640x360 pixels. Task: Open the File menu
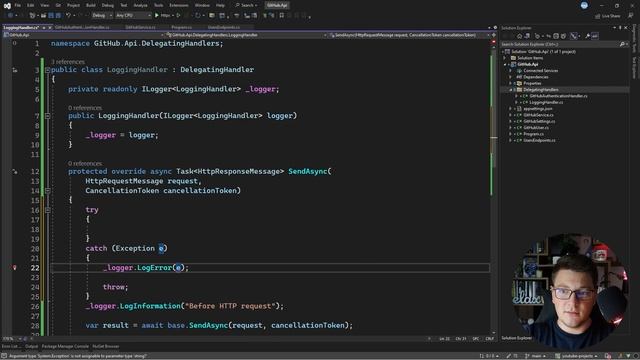[18, 5]
